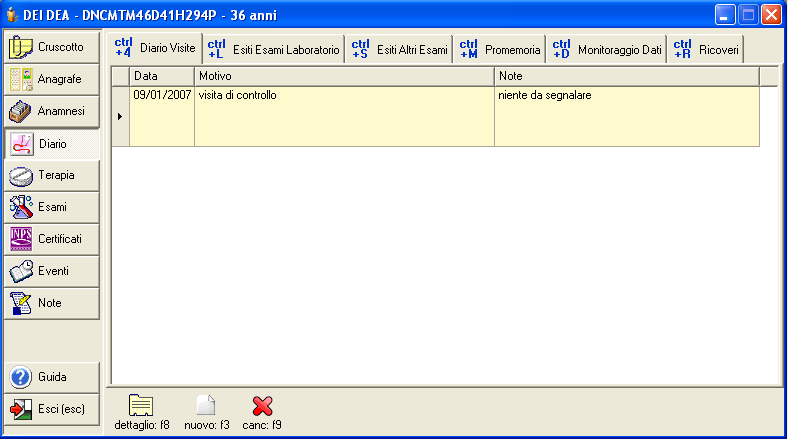
Task: Sort visits by the Data column header
Action: point(161,76)
